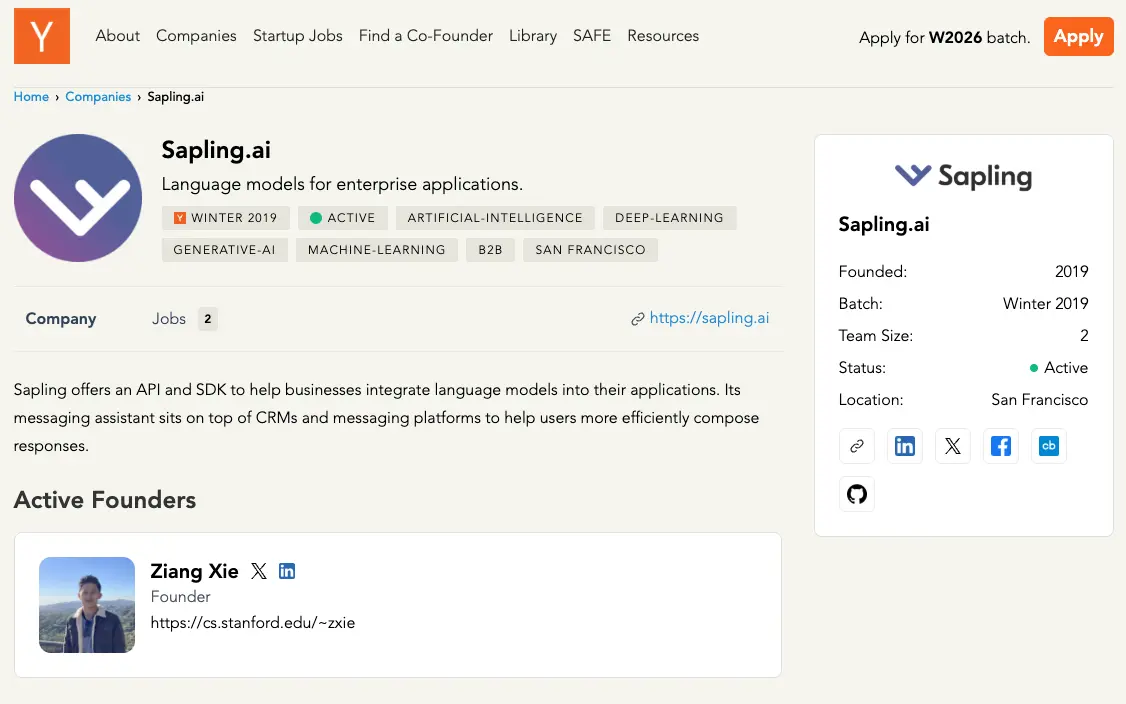This screenshot has width=1126, height=704.
Task: Click the https://cs.stanford.edu/~zxie text
Action: coord(253,623)
